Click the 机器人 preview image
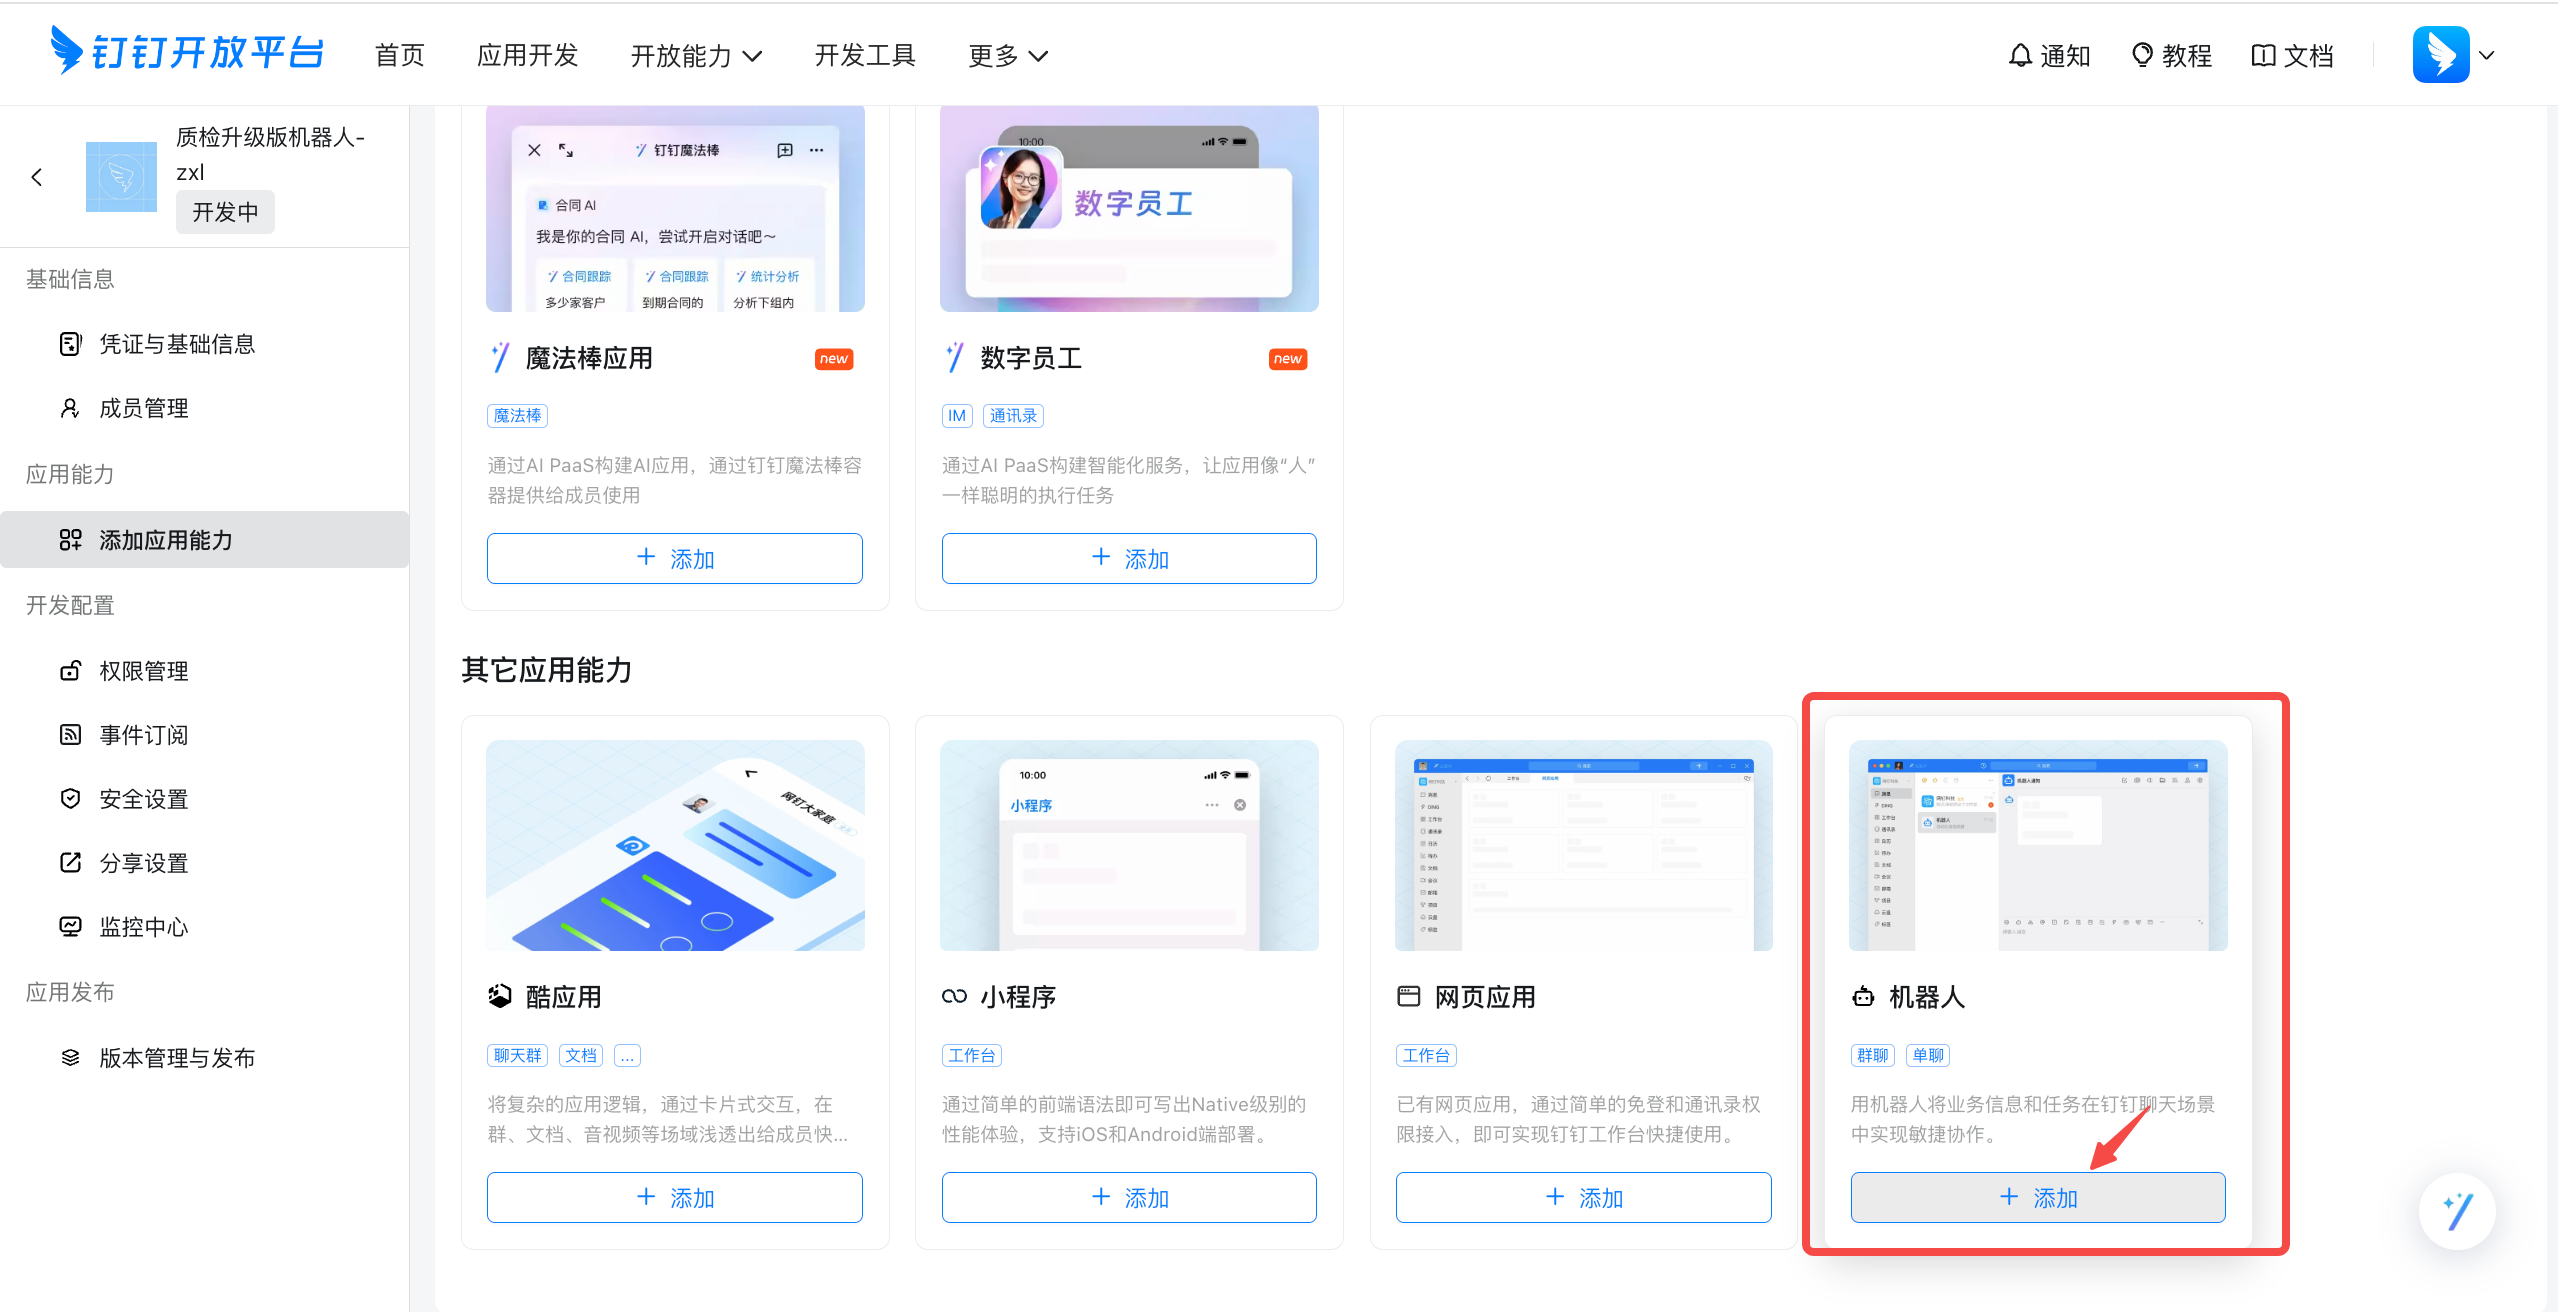 (2038, 845)
